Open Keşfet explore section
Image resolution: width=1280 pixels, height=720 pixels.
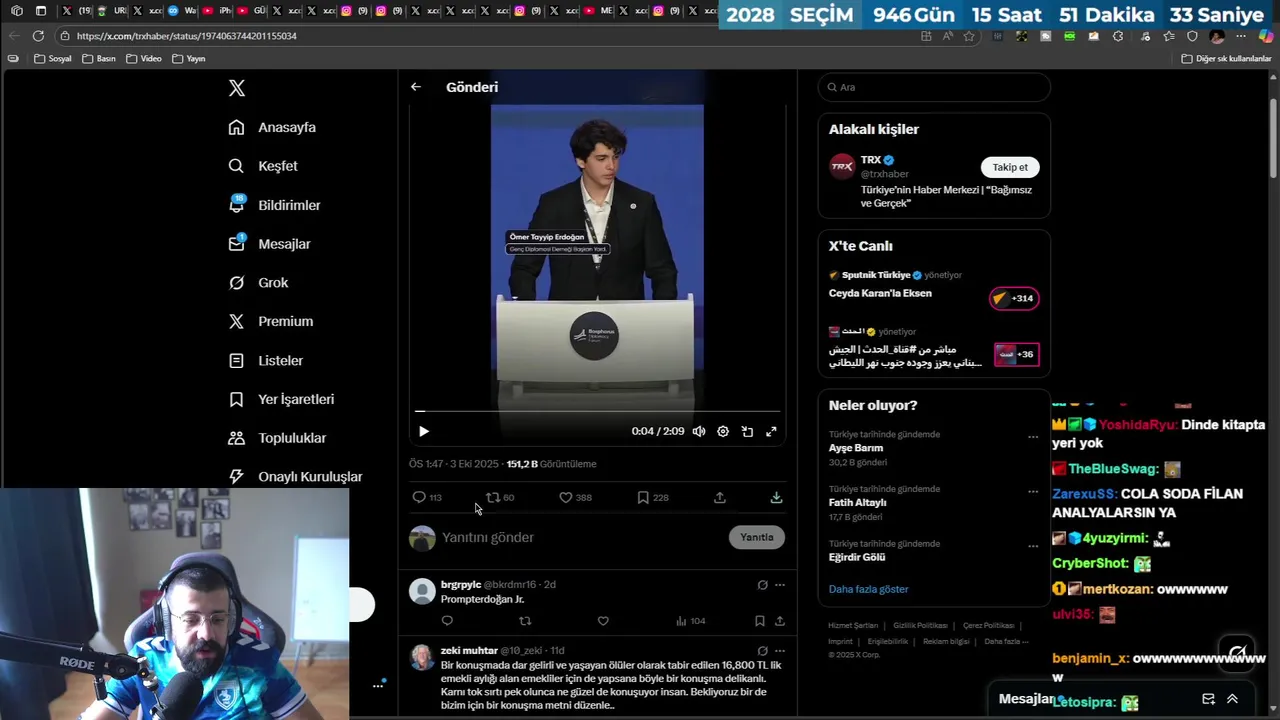(263, 166)
